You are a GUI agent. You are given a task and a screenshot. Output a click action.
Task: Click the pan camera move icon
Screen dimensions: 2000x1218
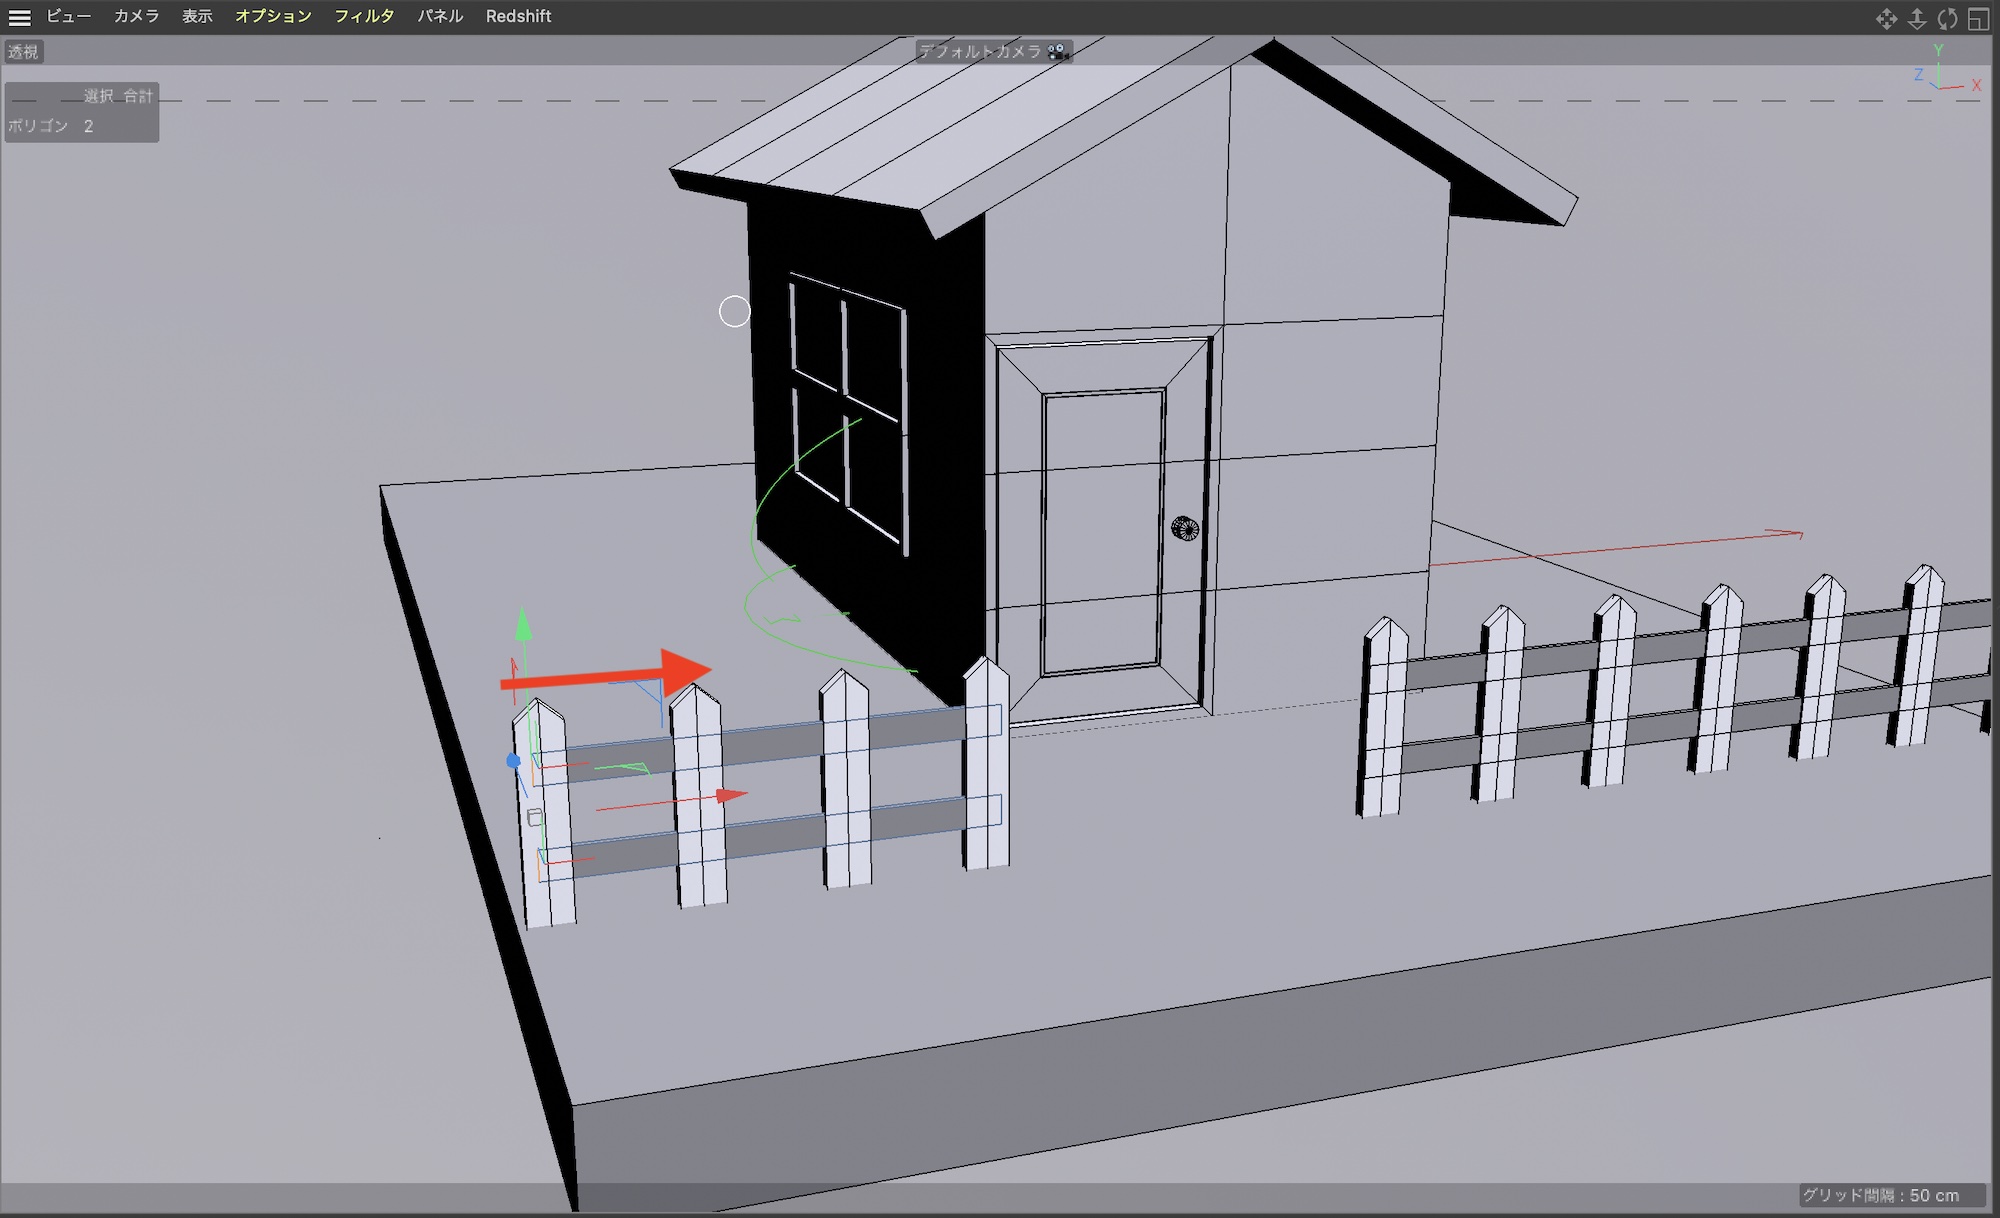tap(1886, 19)
